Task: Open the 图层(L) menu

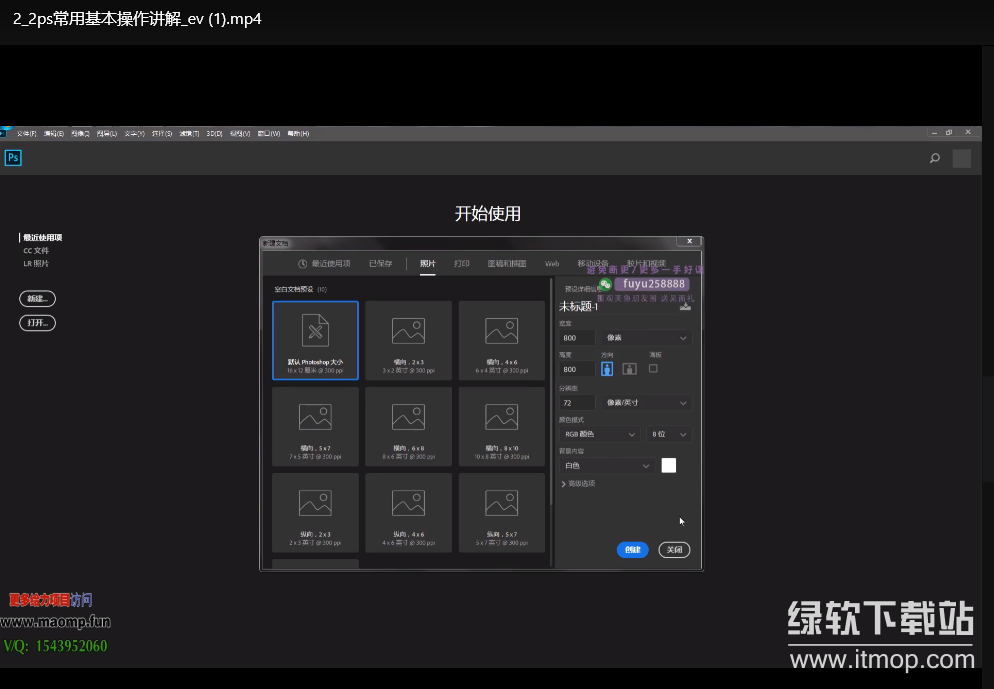Action: (x=106, y=134)
